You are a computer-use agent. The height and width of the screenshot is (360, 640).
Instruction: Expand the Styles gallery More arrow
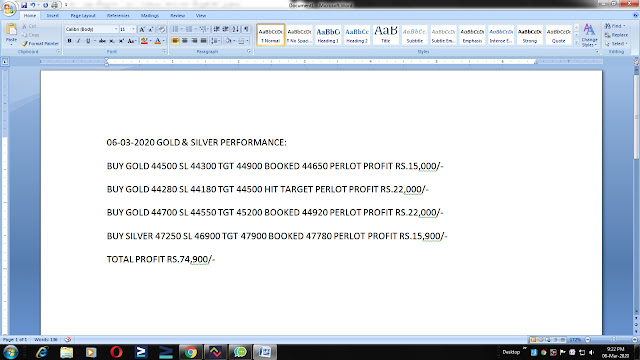(x=576, y=42)
